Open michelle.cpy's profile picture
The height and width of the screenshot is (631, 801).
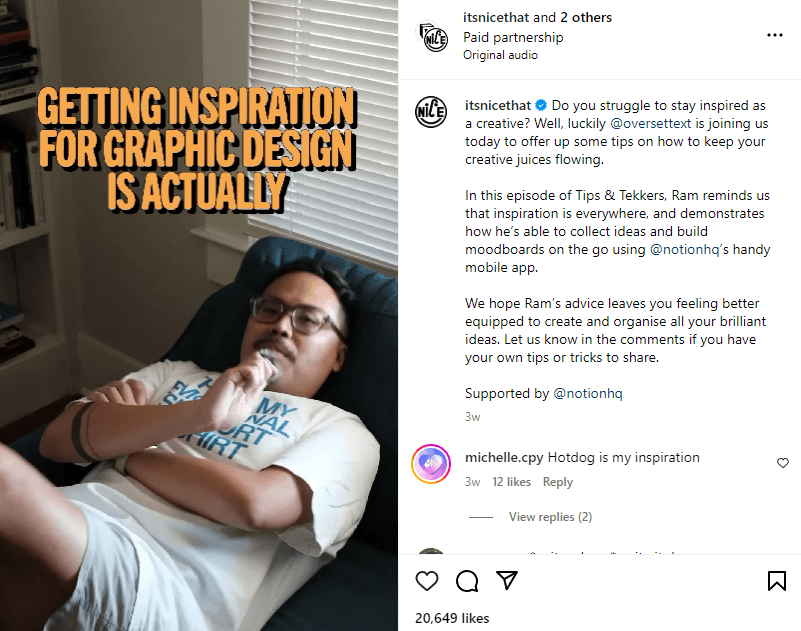tap(431, 464)
